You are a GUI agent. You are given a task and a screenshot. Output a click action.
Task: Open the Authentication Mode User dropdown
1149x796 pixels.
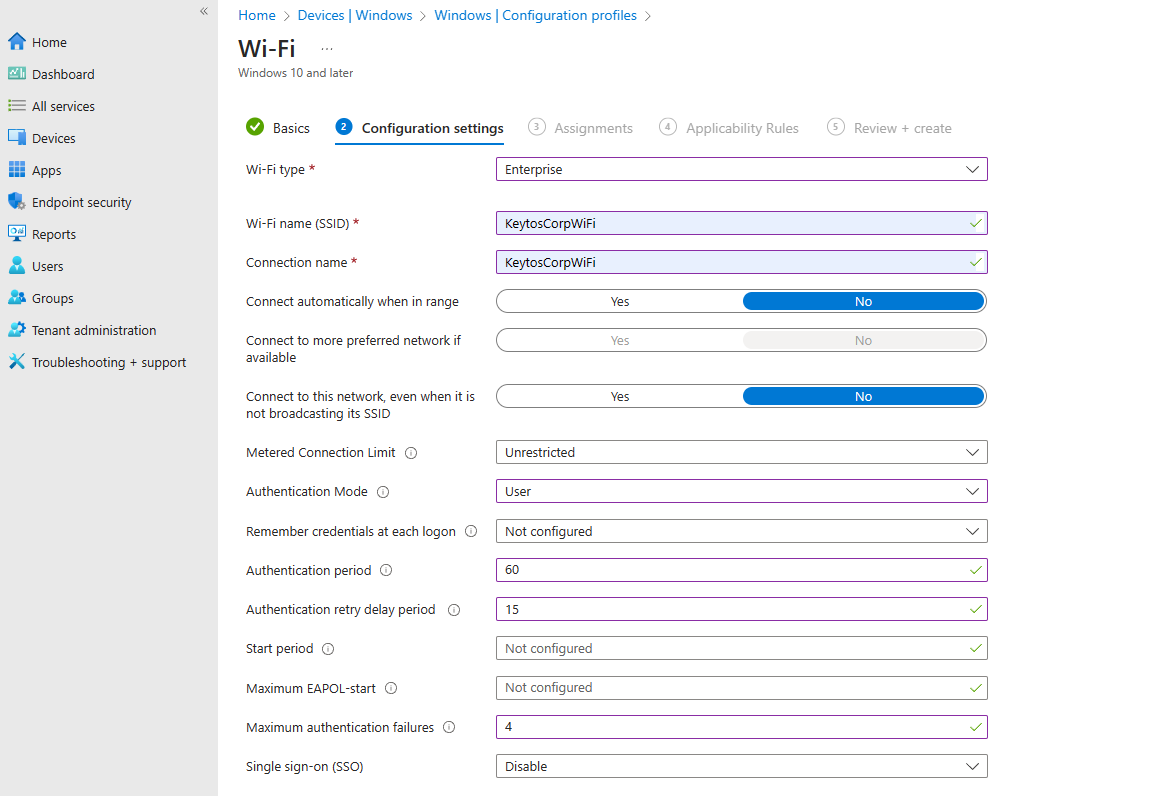click(742, 491)
